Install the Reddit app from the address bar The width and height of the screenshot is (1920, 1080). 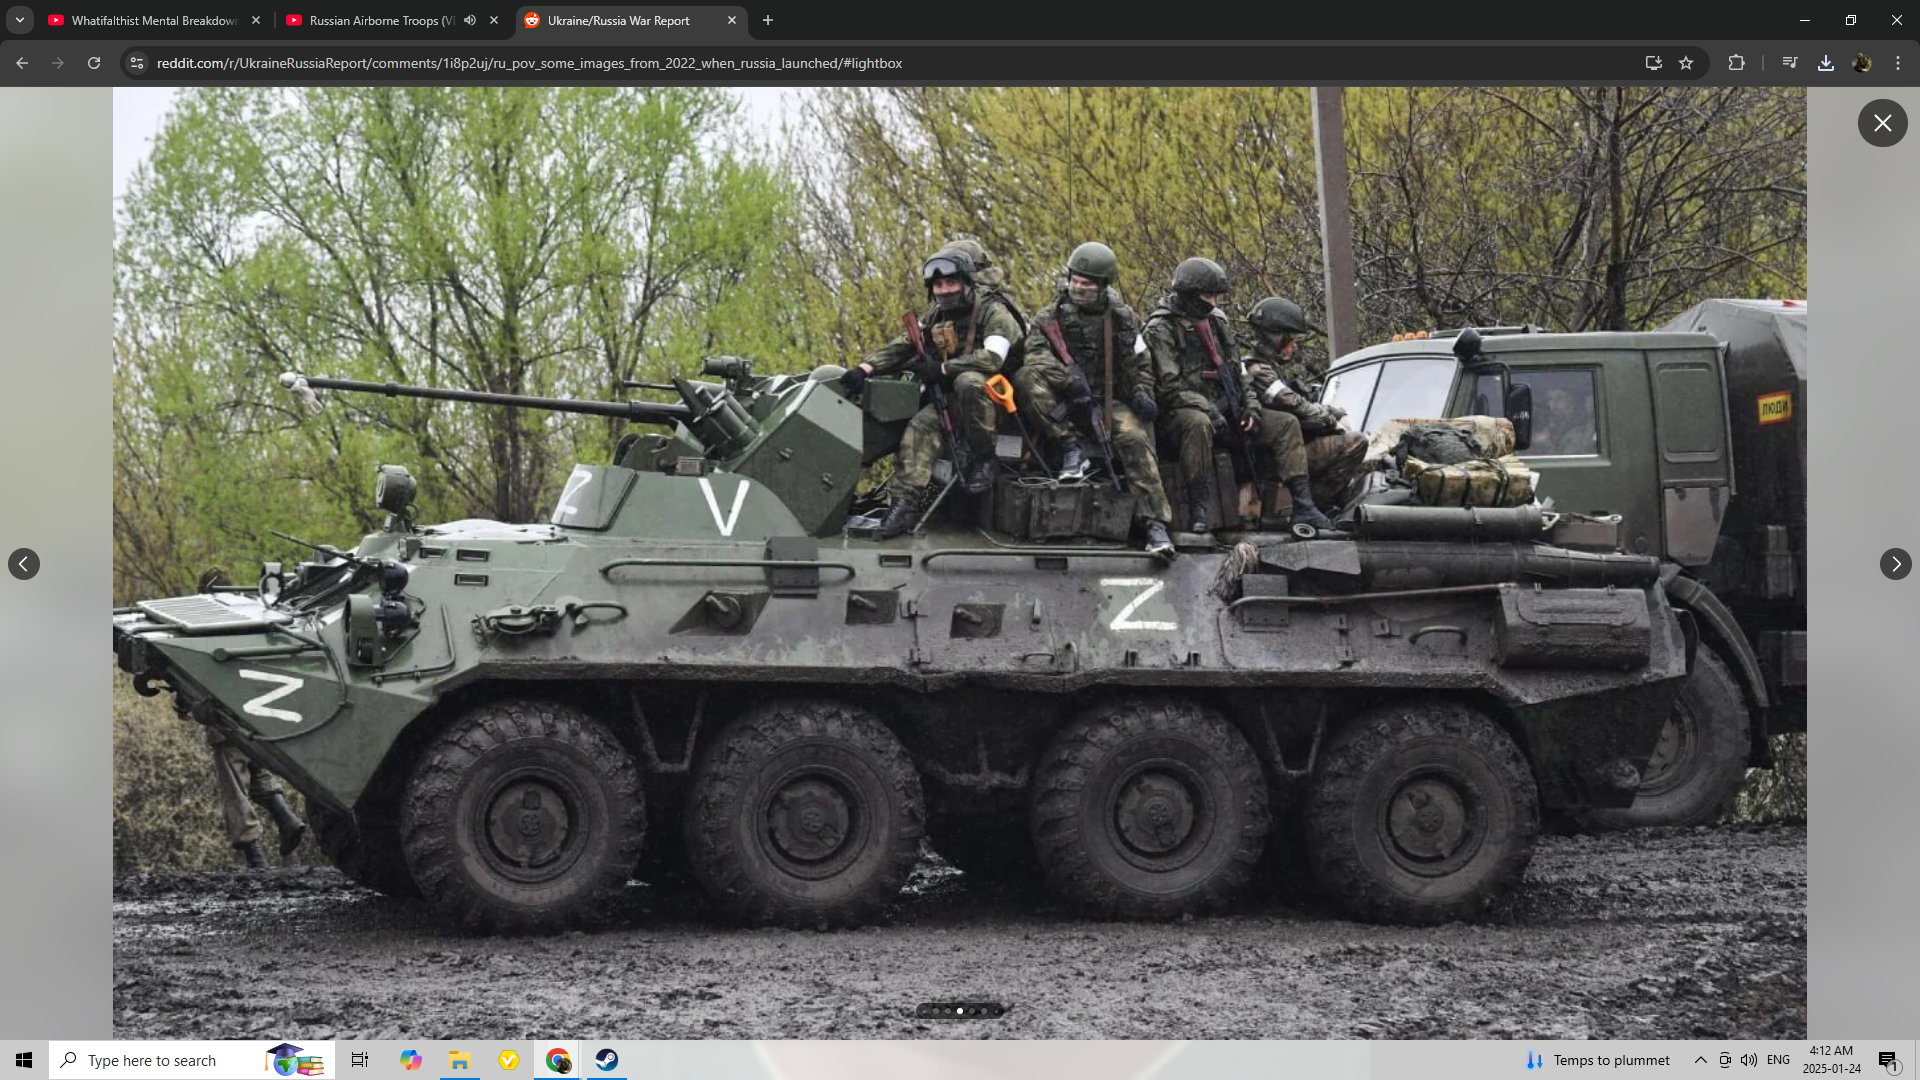1653,63
